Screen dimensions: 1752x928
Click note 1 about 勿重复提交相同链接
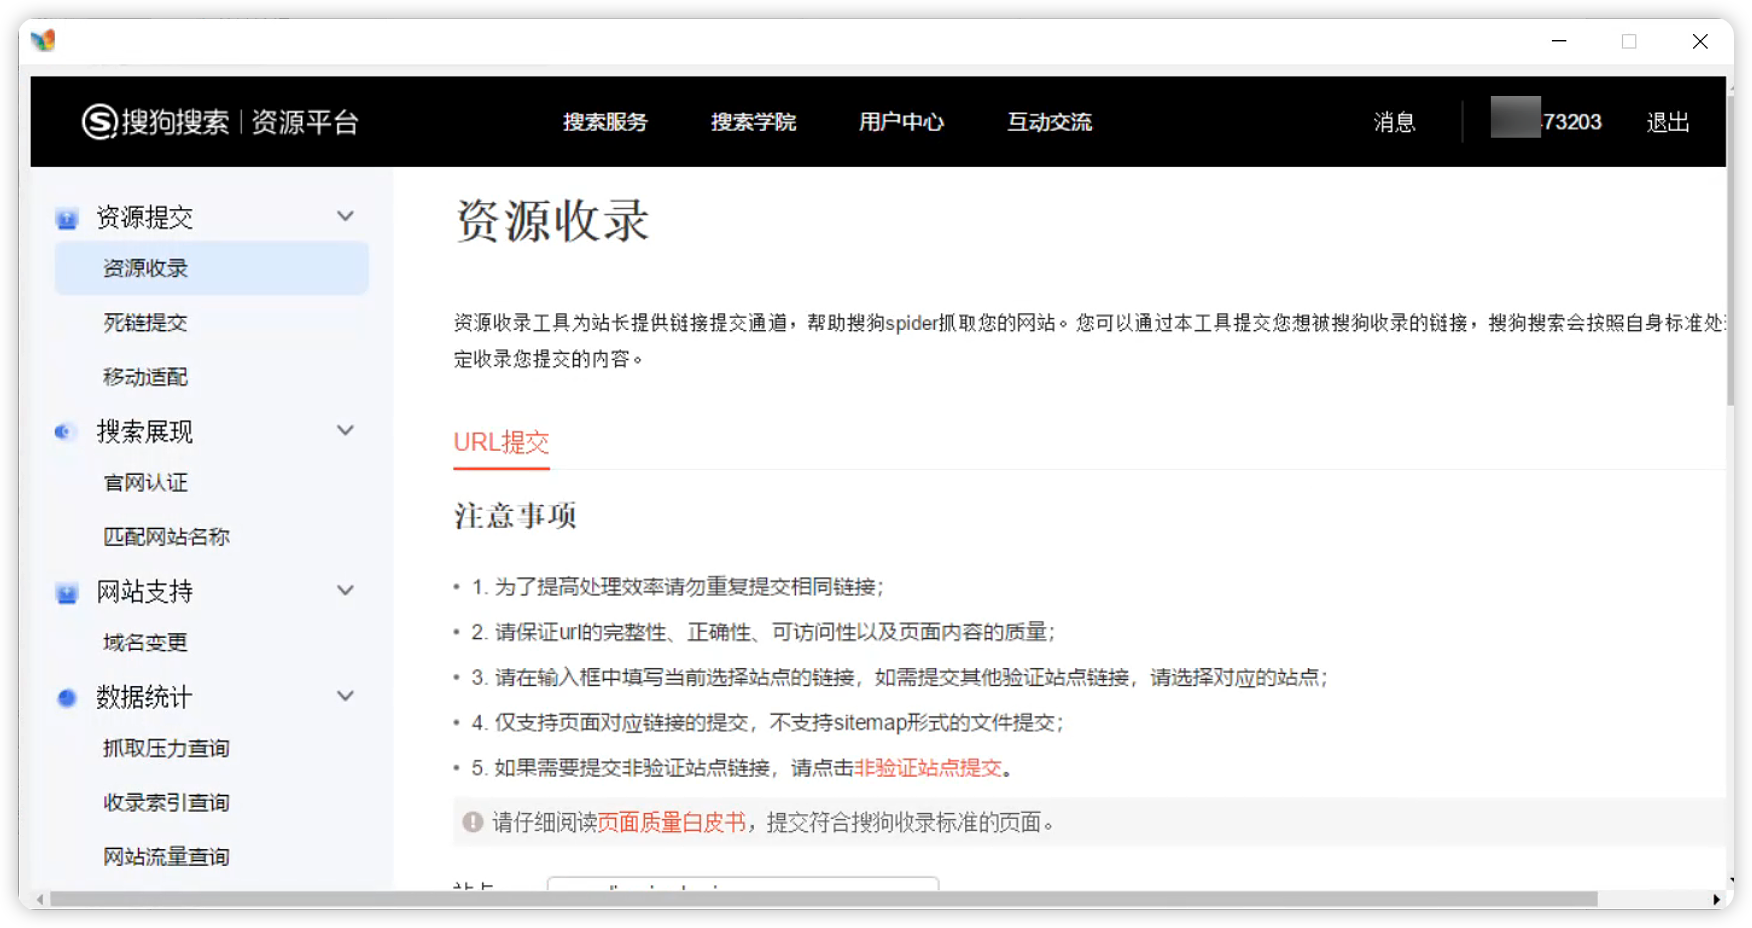point(677,587)
